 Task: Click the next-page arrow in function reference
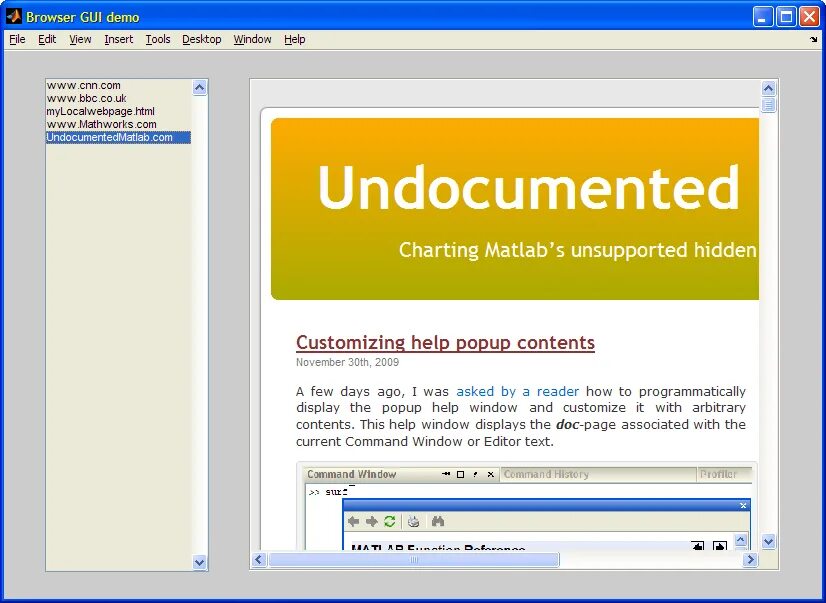coord(720,546)
